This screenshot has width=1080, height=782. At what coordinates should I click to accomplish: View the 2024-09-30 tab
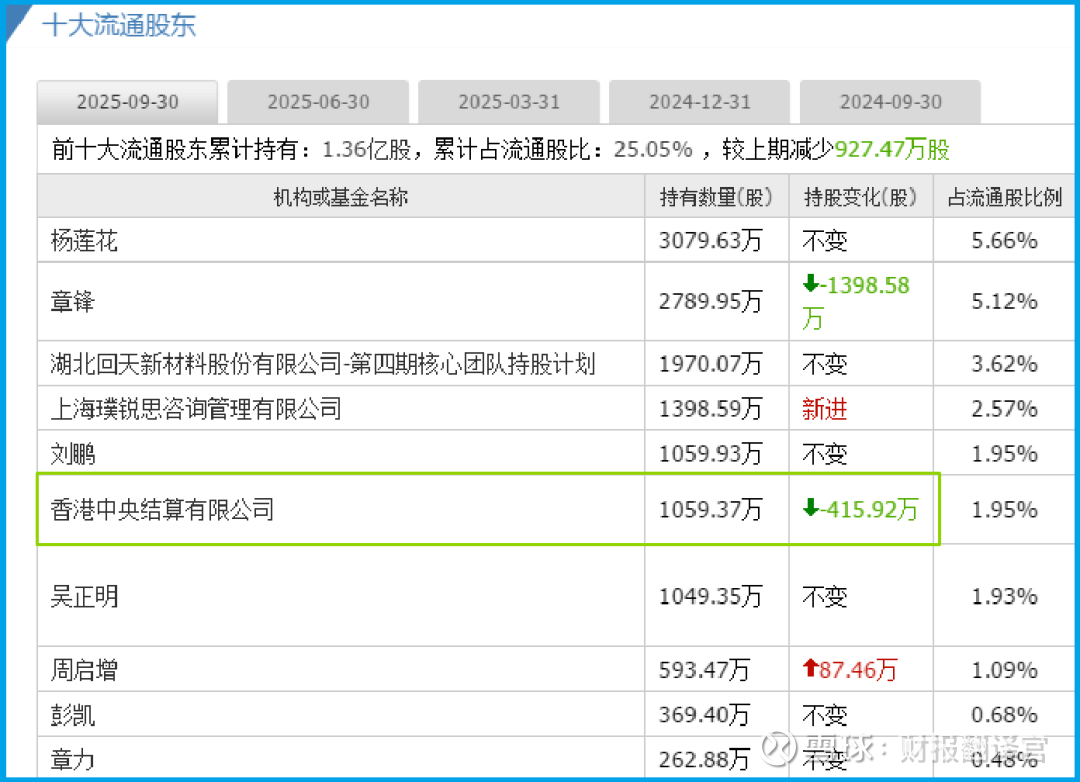[890, 102]
